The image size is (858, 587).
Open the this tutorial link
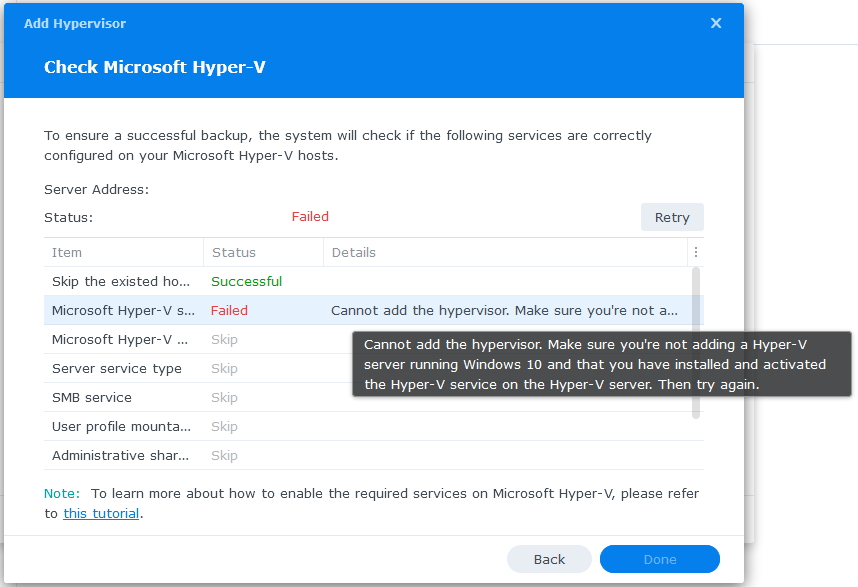[x=101, y=514]
